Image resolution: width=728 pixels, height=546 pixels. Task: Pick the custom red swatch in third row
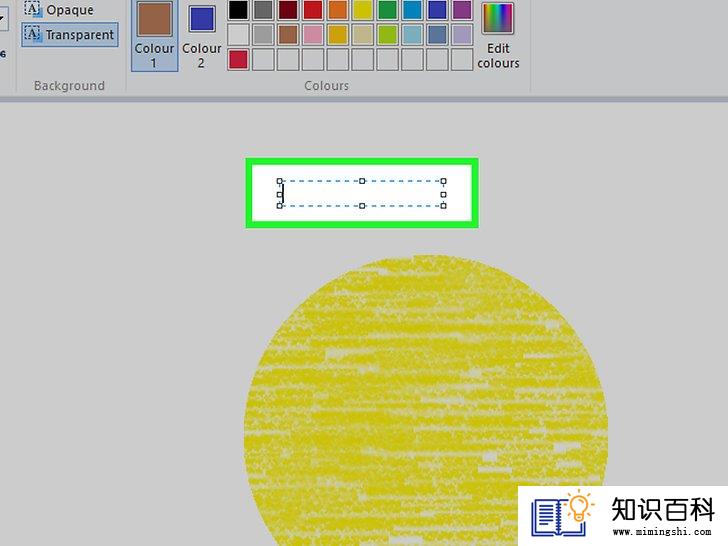(x=238, y=60)
